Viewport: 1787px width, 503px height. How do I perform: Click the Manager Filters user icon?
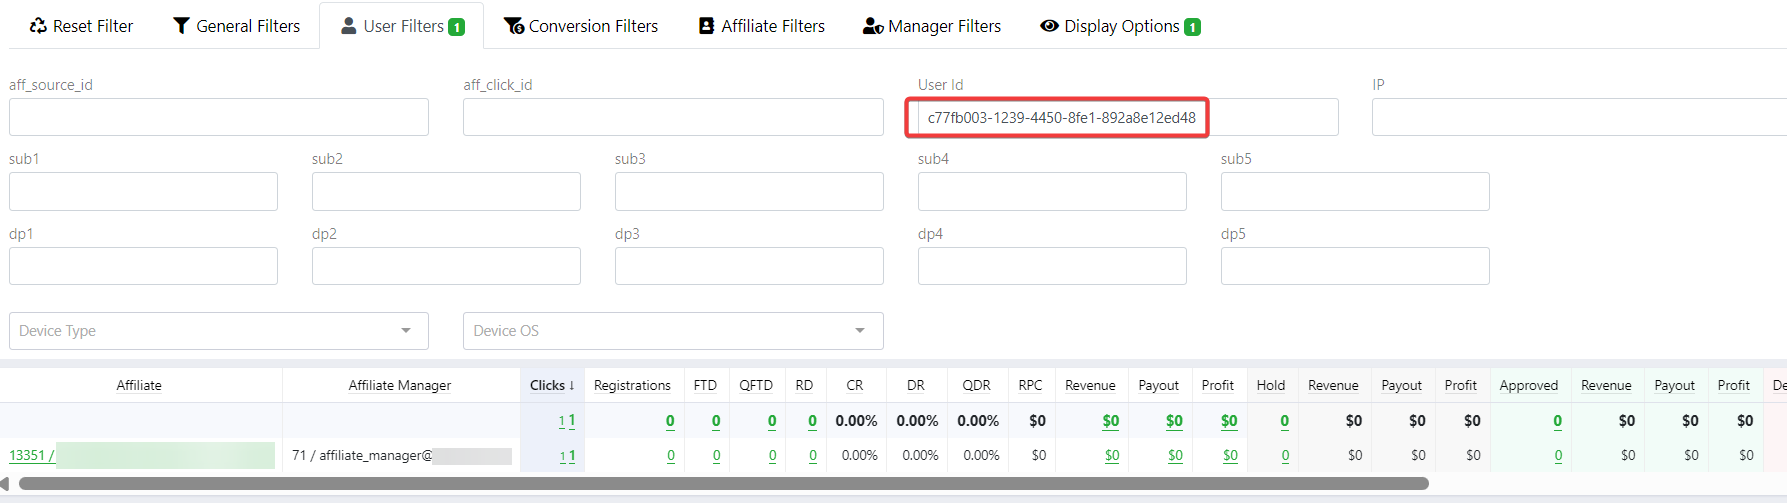click(872, 26)
